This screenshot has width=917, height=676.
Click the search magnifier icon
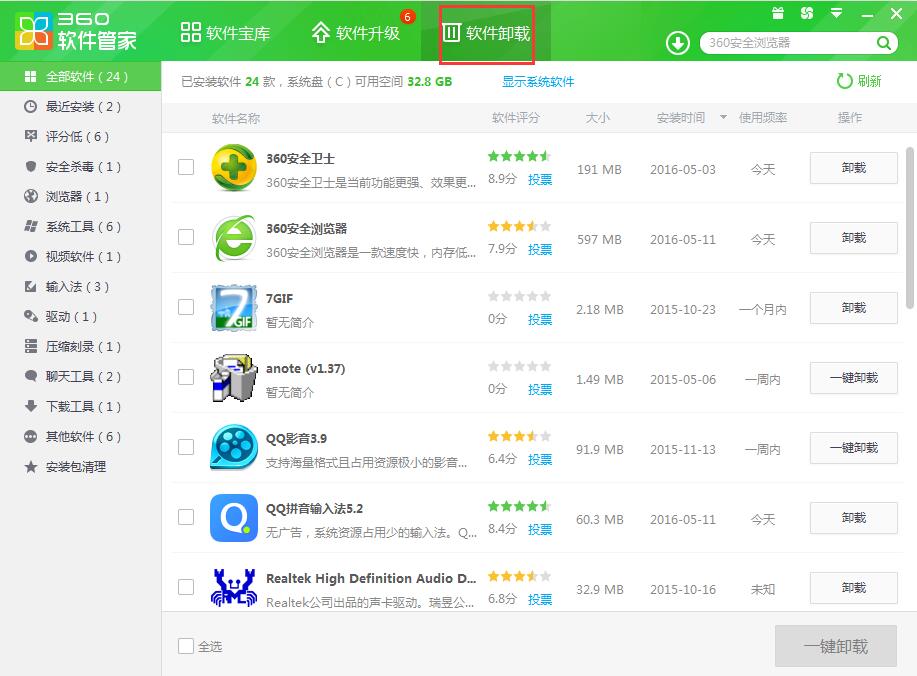coord(884,43)
